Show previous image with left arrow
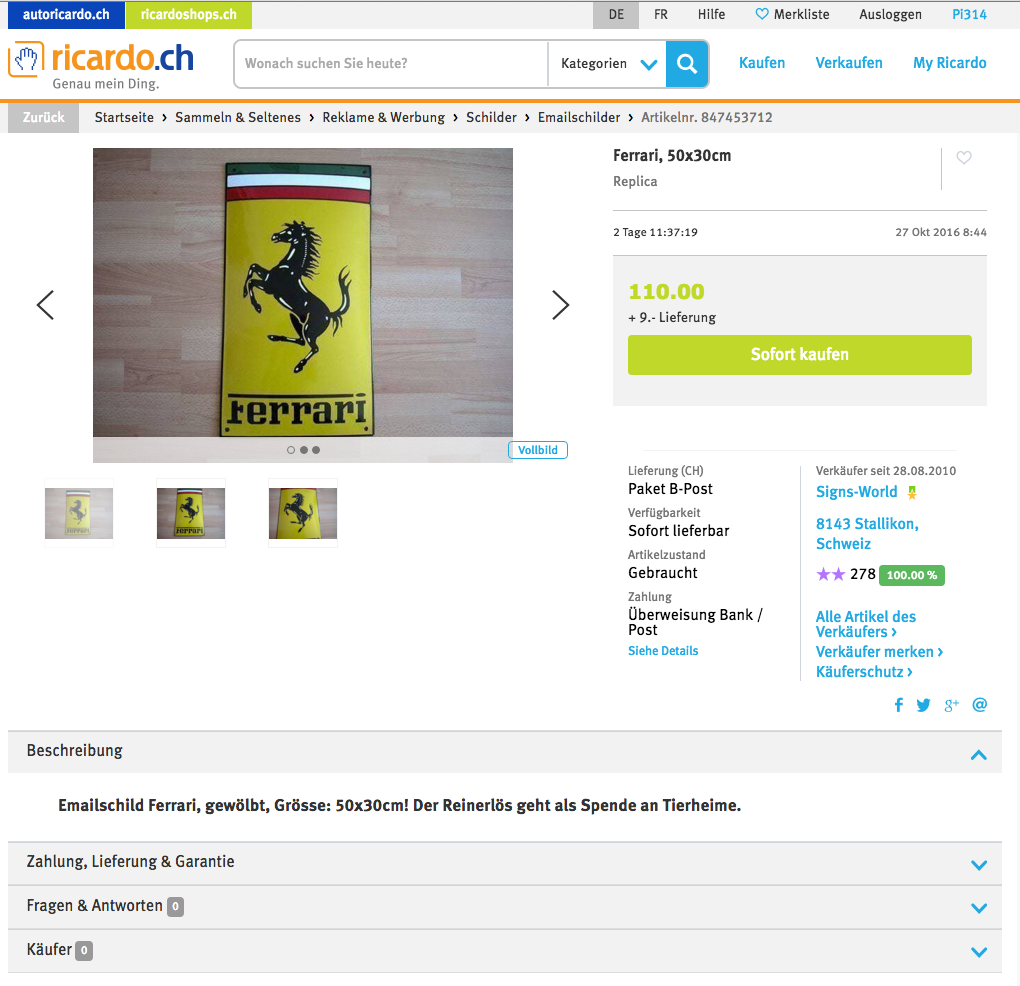The image size is (1020, 986). [x=45, y=305]
